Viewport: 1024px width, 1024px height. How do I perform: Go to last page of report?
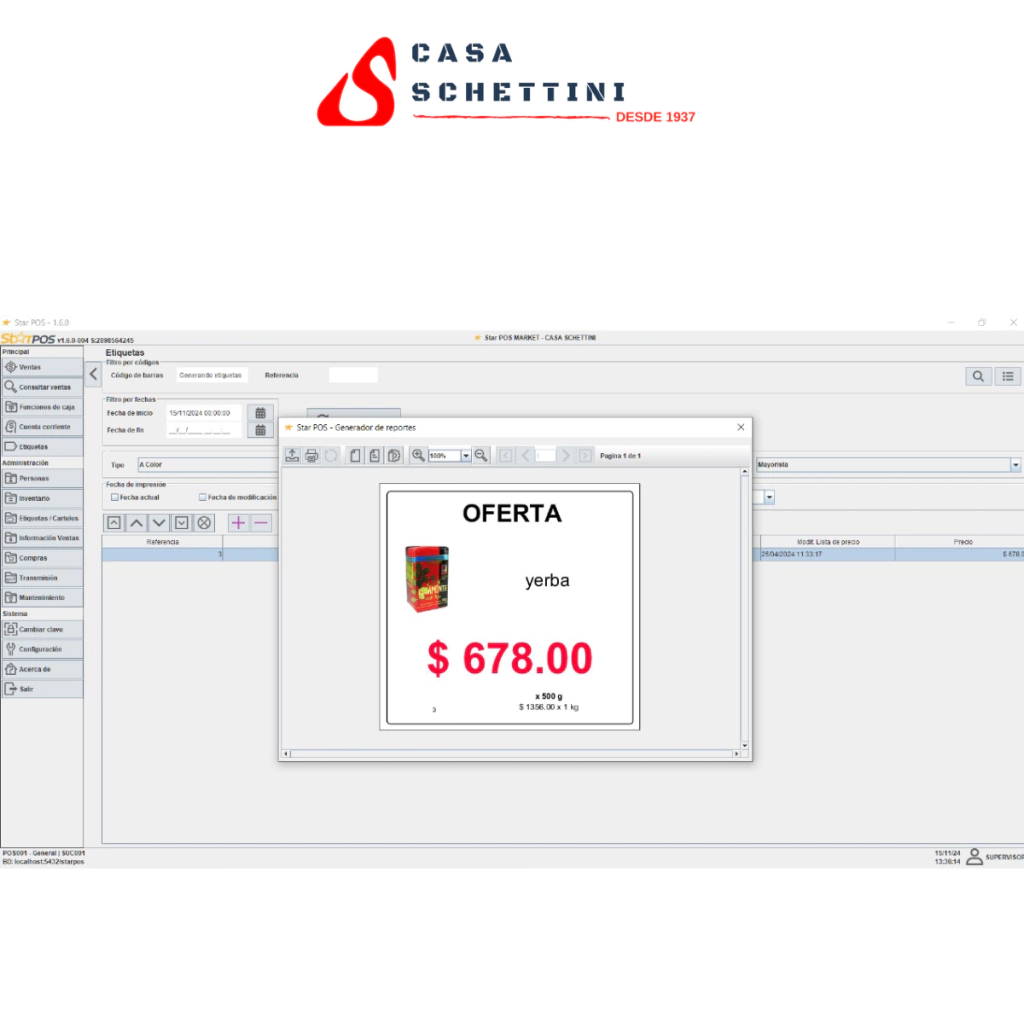585,456
